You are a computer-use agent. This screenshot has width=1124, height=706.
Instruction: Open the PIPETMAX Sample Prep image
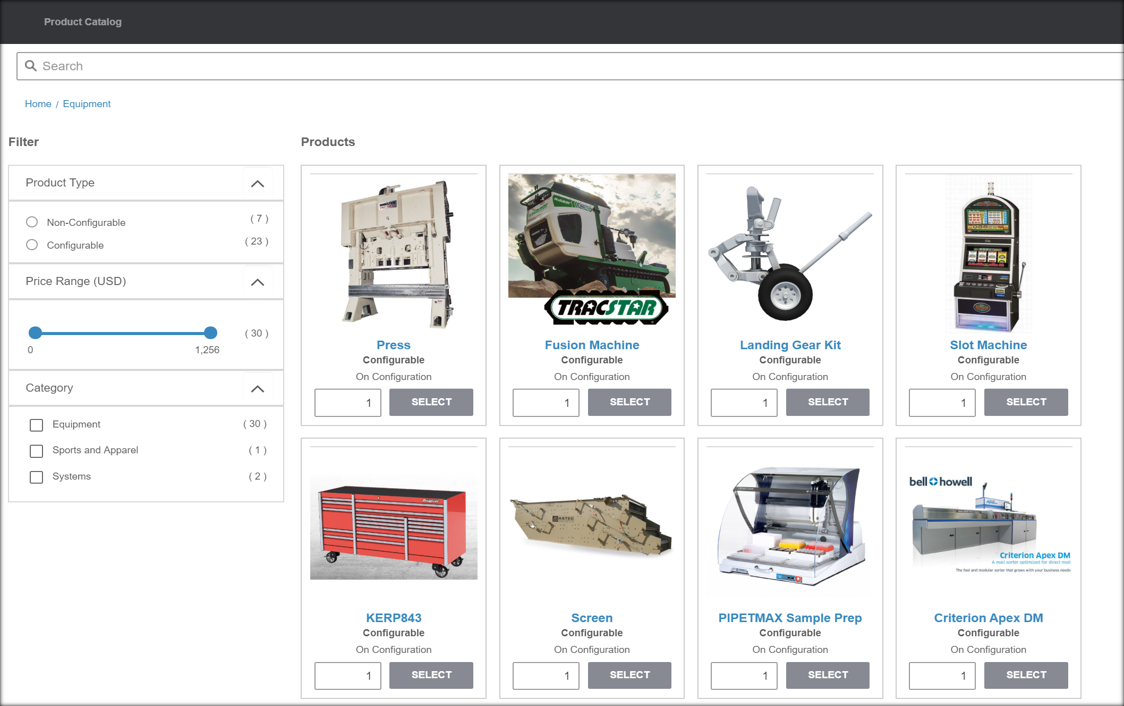(790, 529)
